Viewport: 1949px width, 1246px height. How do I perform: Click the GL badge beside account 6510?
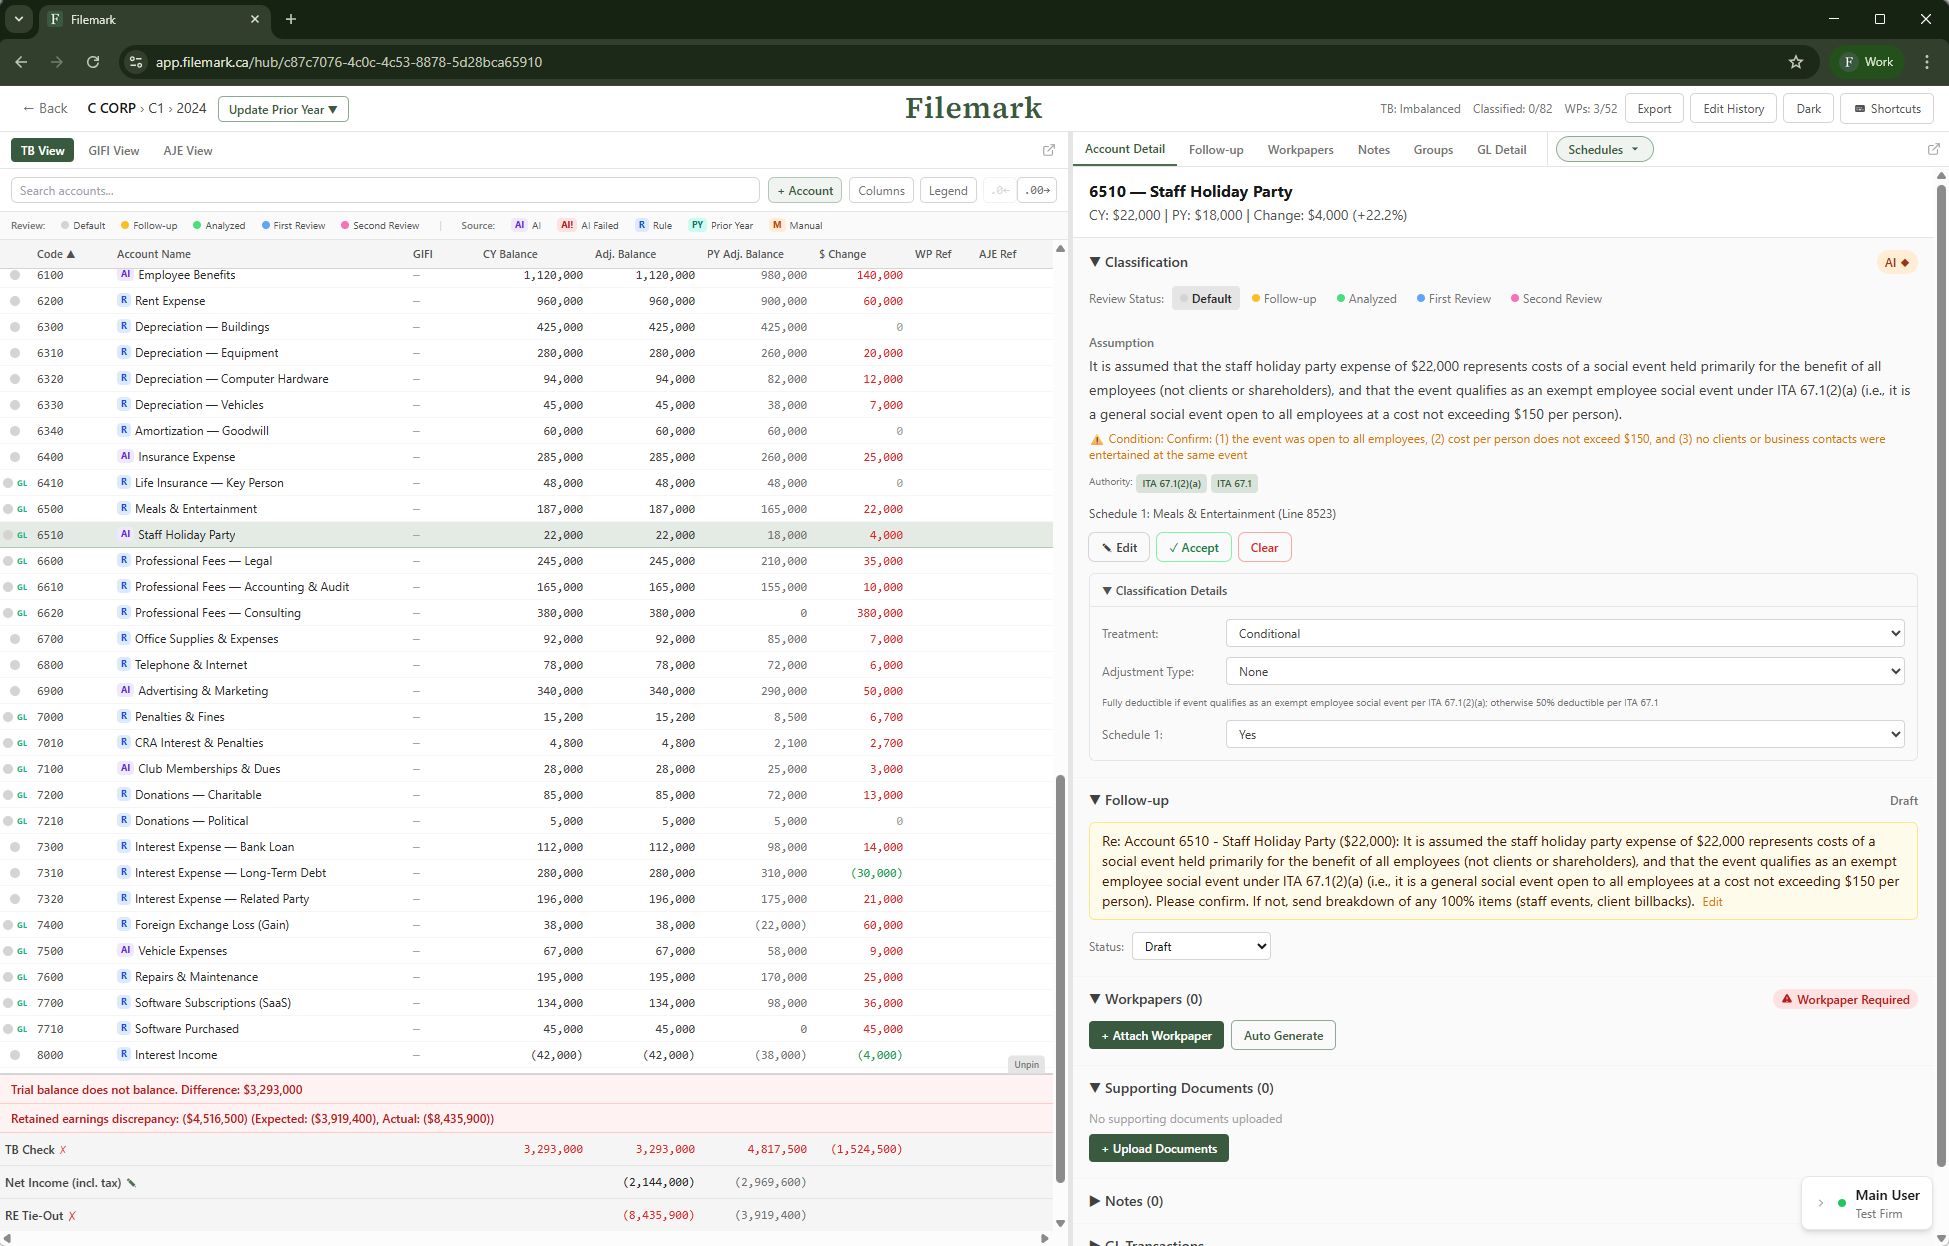tap(22, 535)
